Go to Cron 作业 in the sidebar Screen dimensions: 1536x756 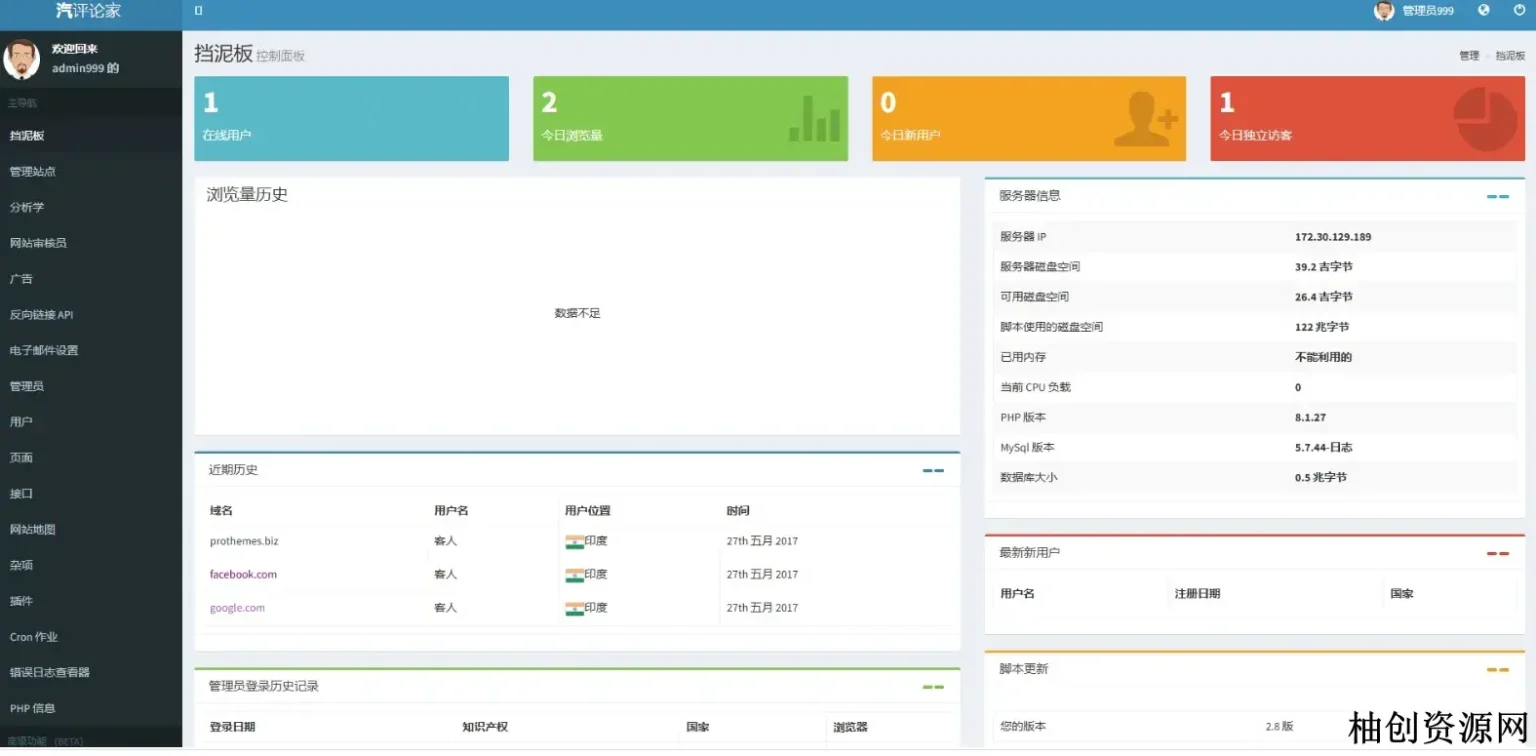pyautogui.click(x=34, y=637)
